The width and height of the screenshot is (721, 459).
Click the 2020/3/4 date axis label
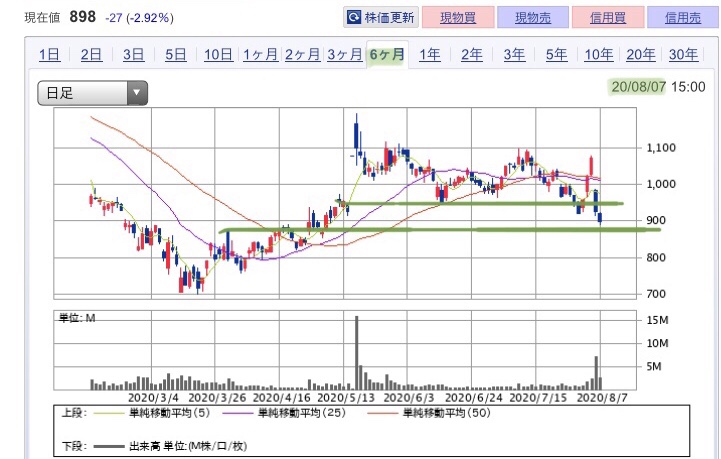[x=153, y=398]
